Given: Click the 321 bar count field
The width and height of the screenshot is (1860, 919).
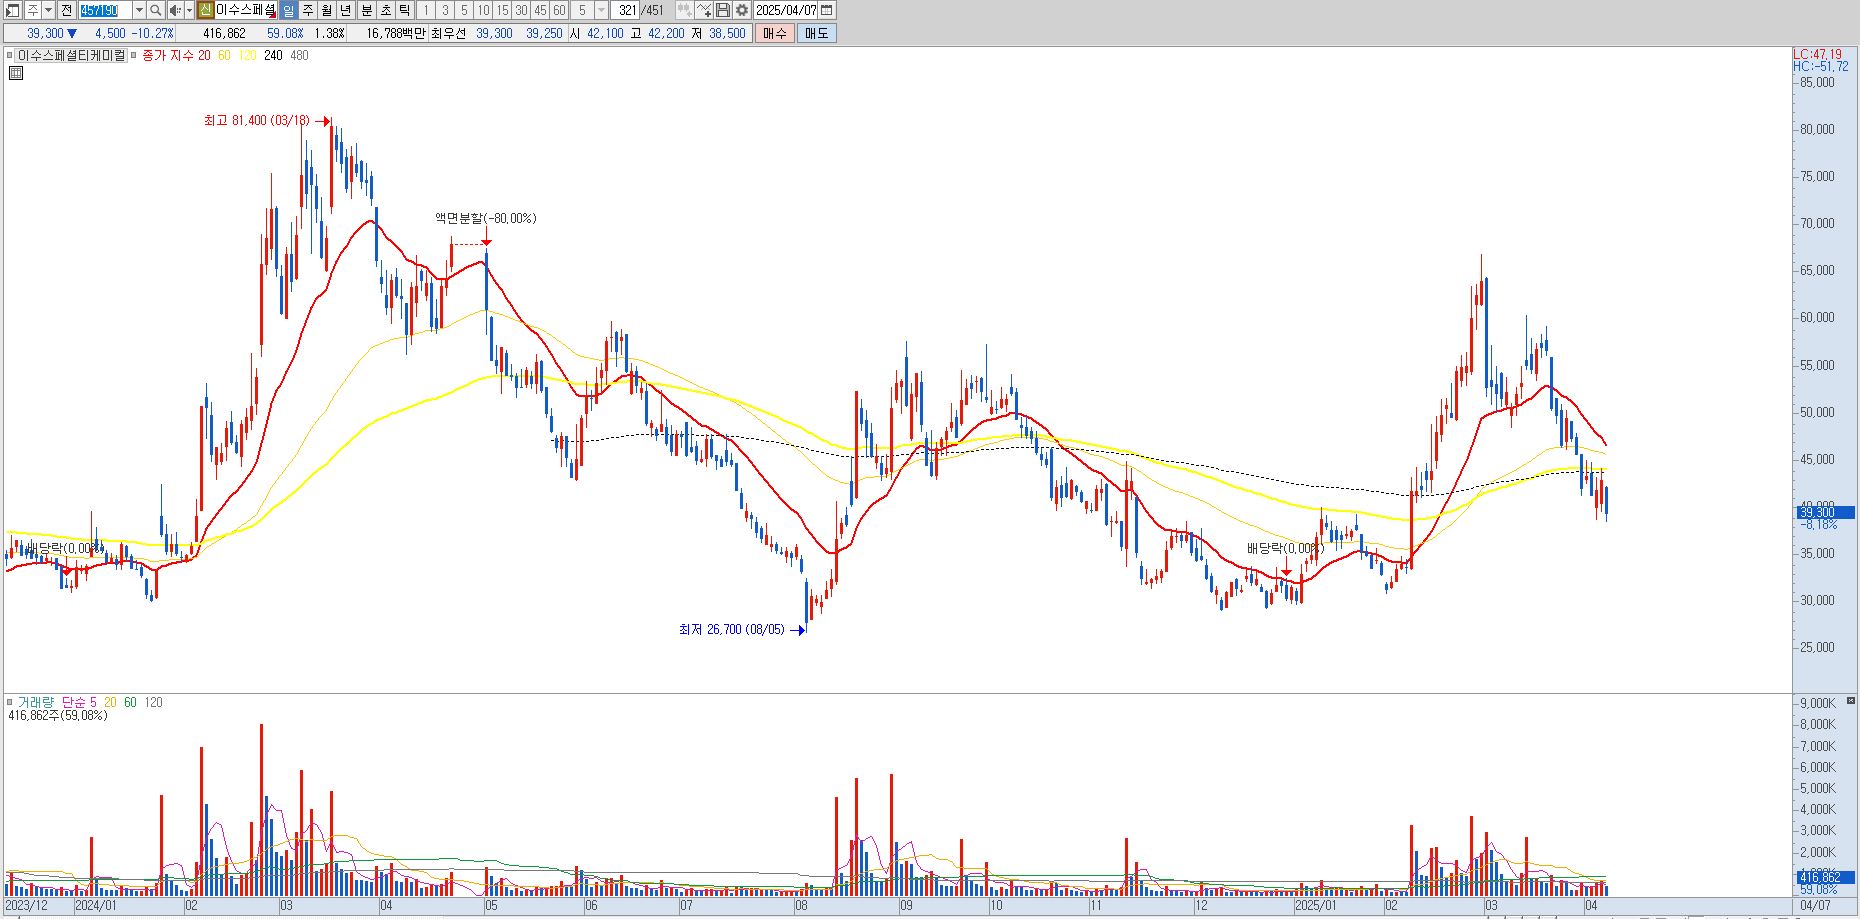Looking at the screenshot, I should pos(626,10).
